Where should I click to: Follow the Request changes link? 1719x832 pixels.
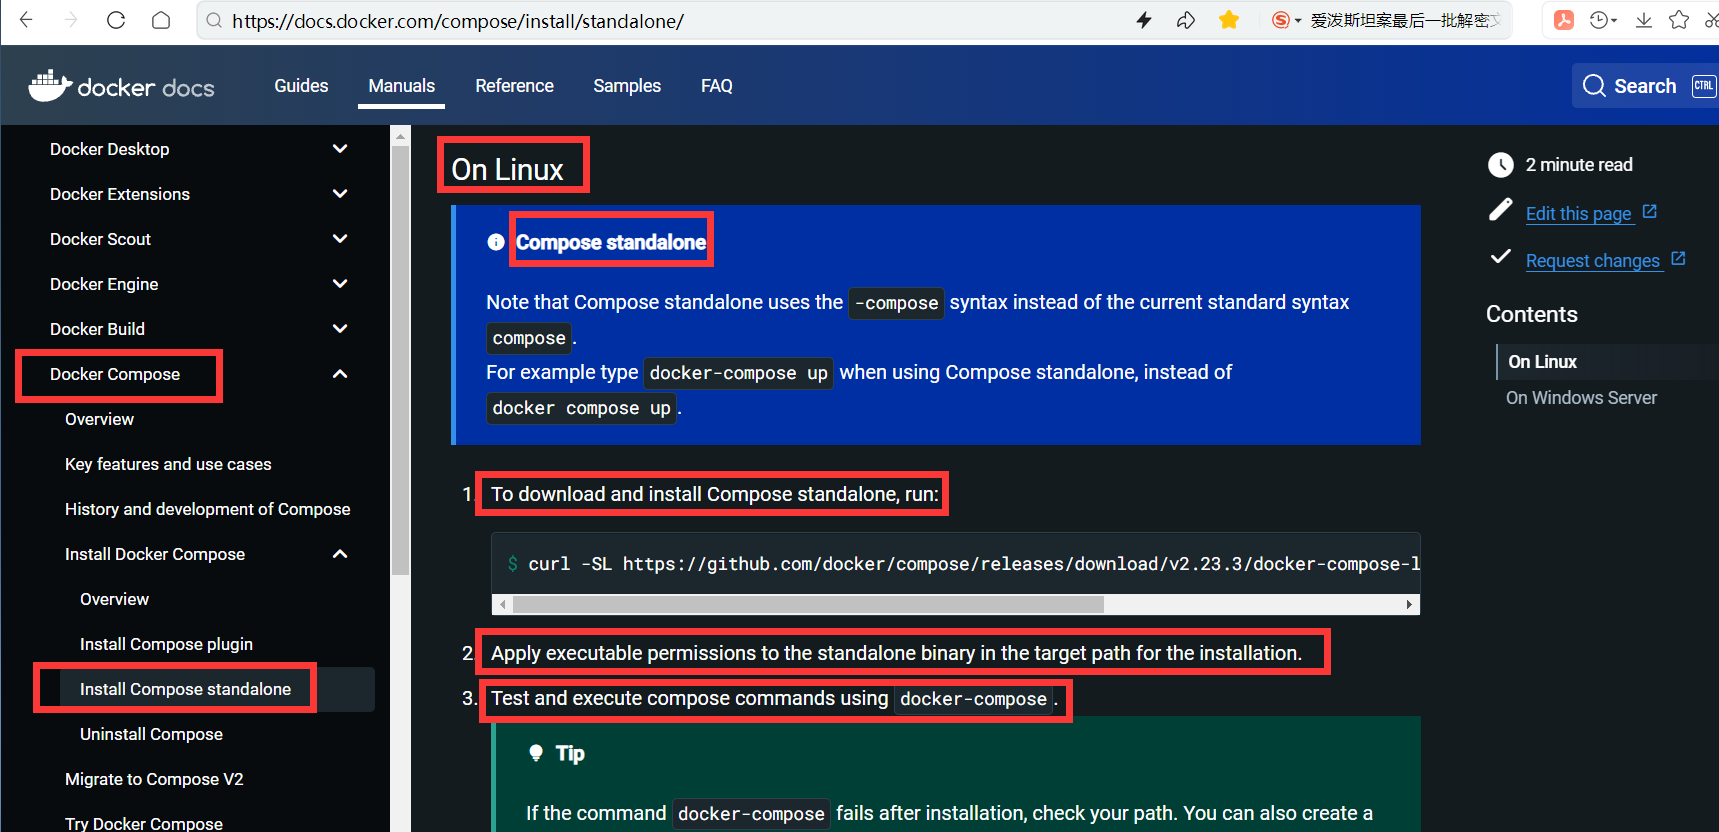pyautogui.click(x=1593, y=260)
